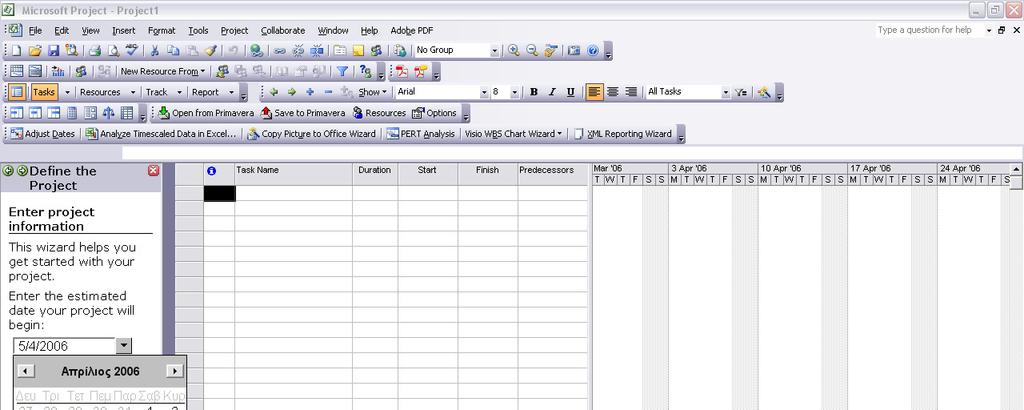This screenshot has width=1024, height=410.
Task: Click the Zoom Out magnifier icon
Action: click(x=532, y=50)
